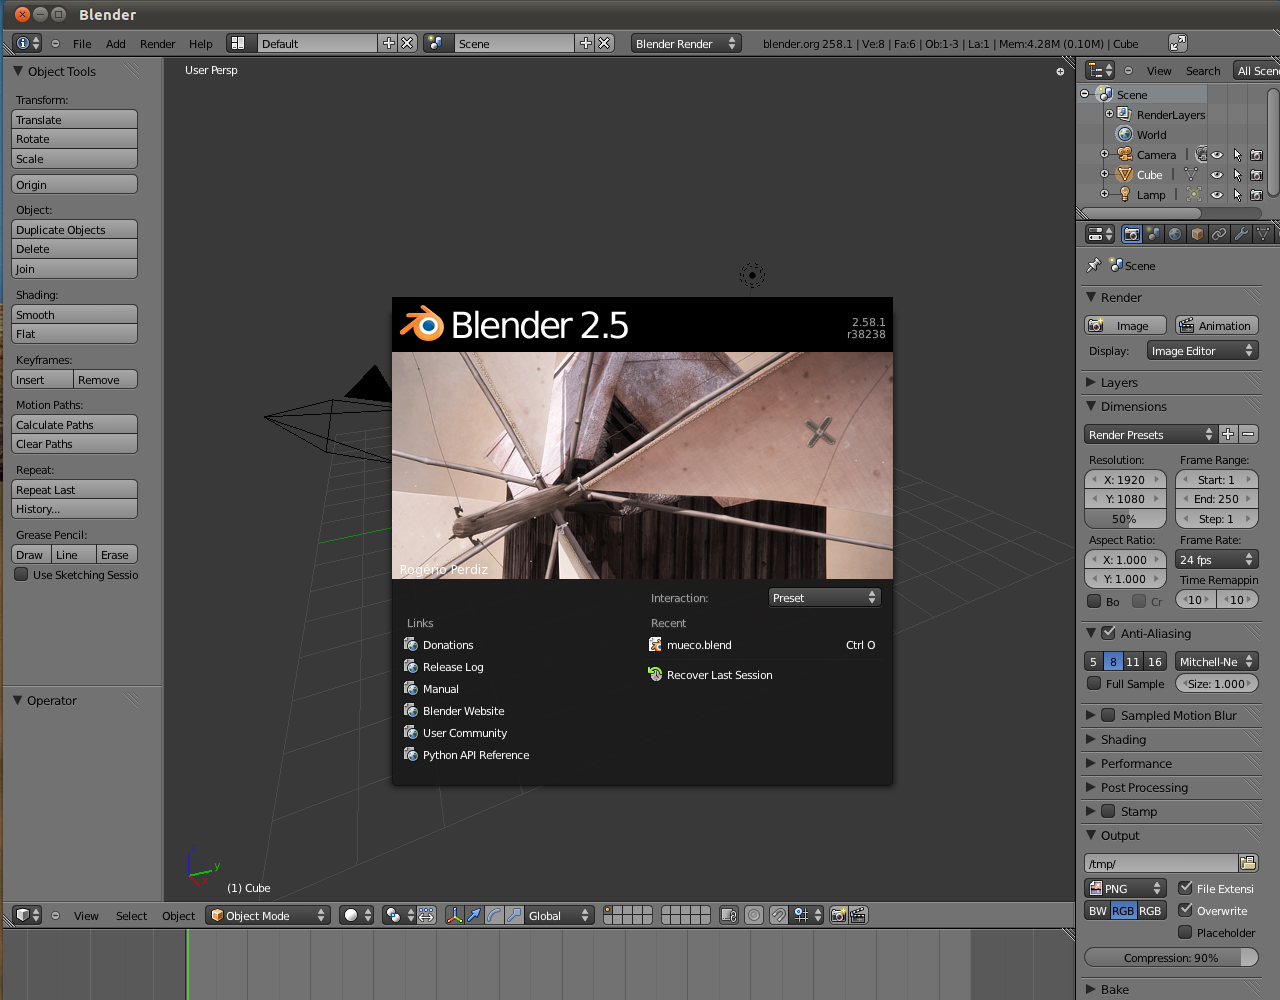Expand the Performance panel
Viewport: 1280px width, 1000px height.
click(1091, 763)
